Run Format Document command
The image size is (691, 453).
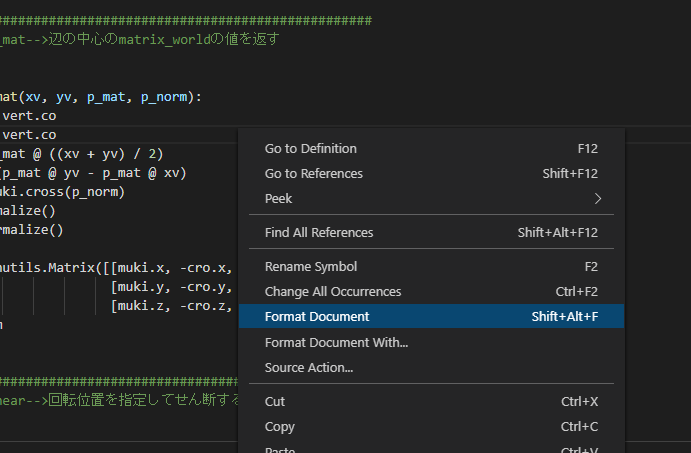(317, 317)
